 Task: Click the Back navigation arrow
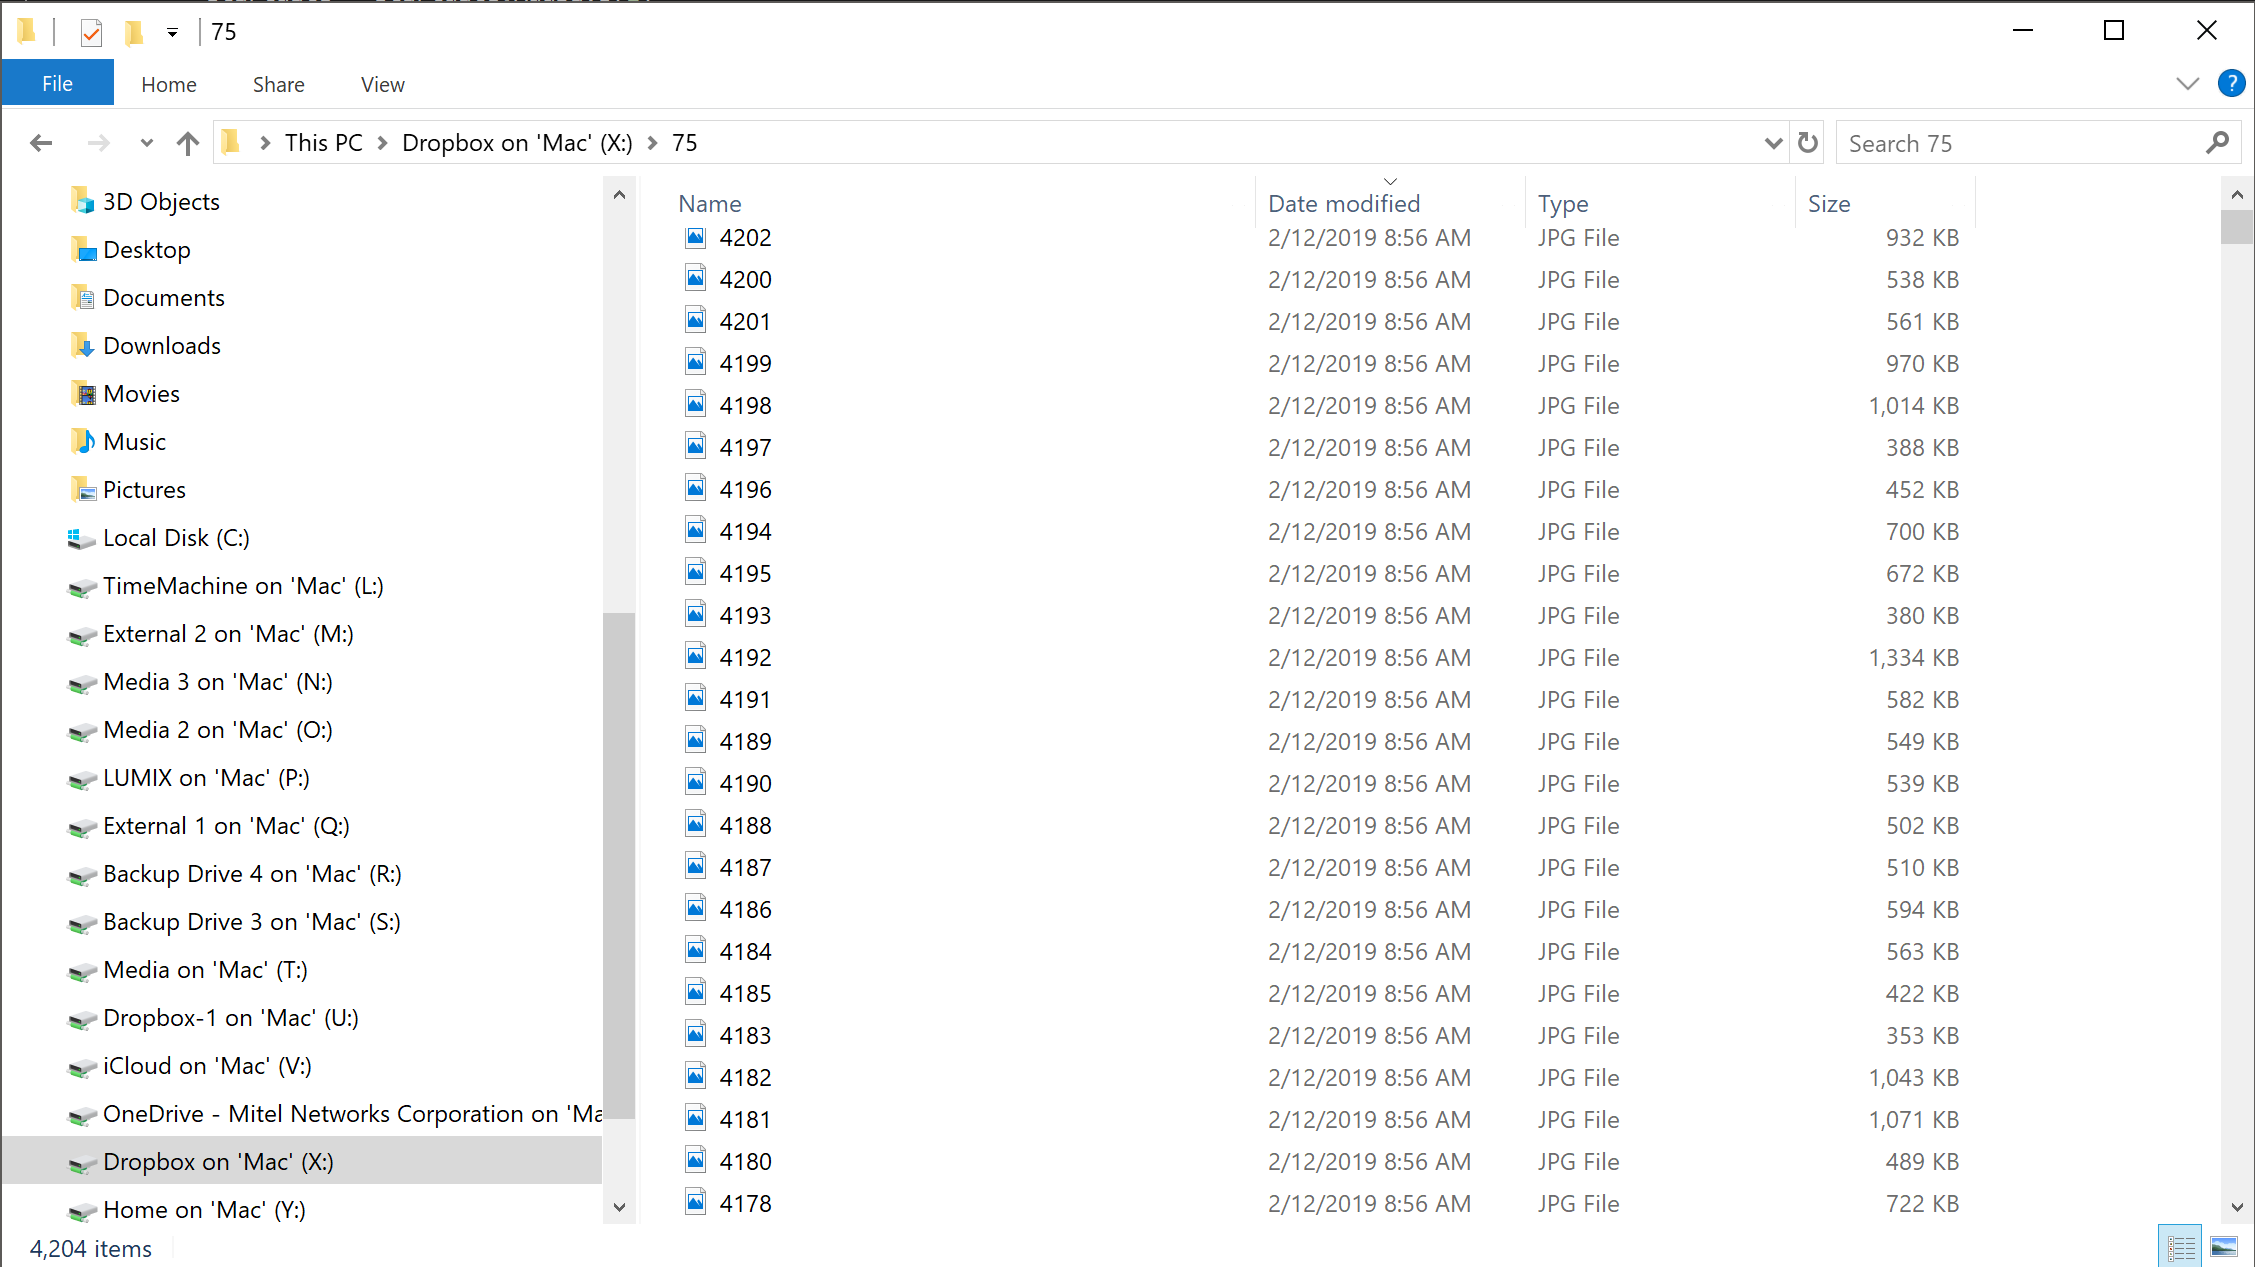tap(41, 143)
